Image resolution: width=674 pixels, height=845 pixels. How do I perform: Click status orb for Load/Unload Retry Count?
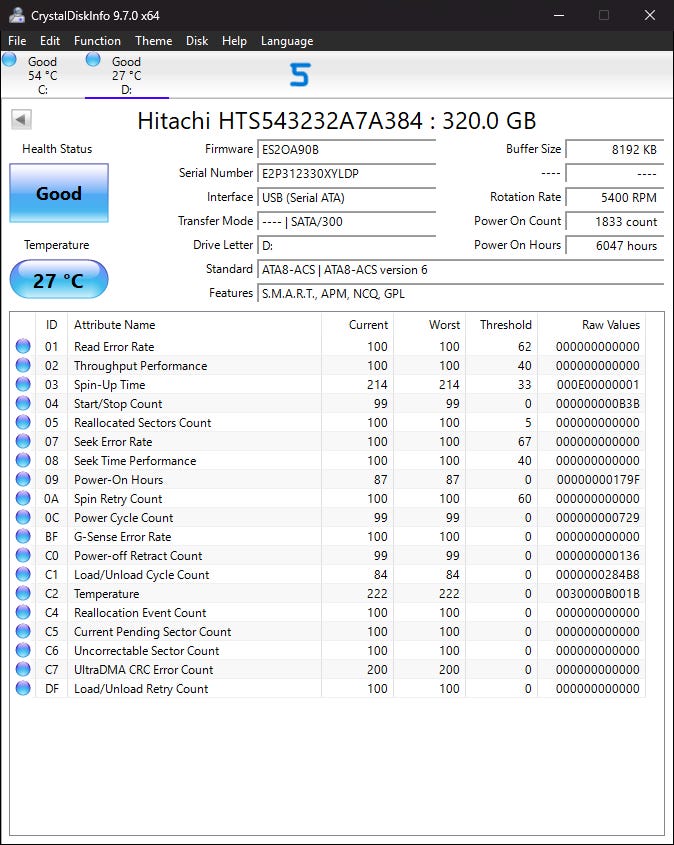pyautogui.click(x=23, y=688)
